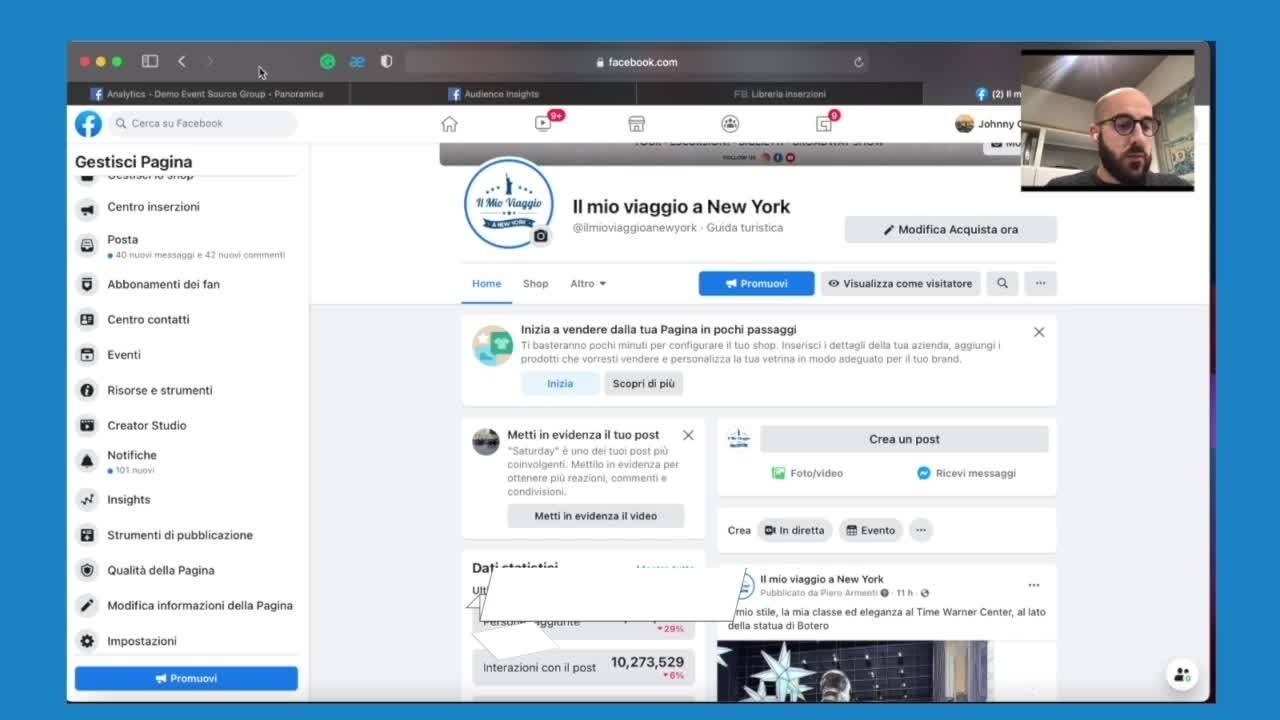1280x720 pixels.
Task: Create an Evento
Action: pyautogui.click(x=870, y=531)
